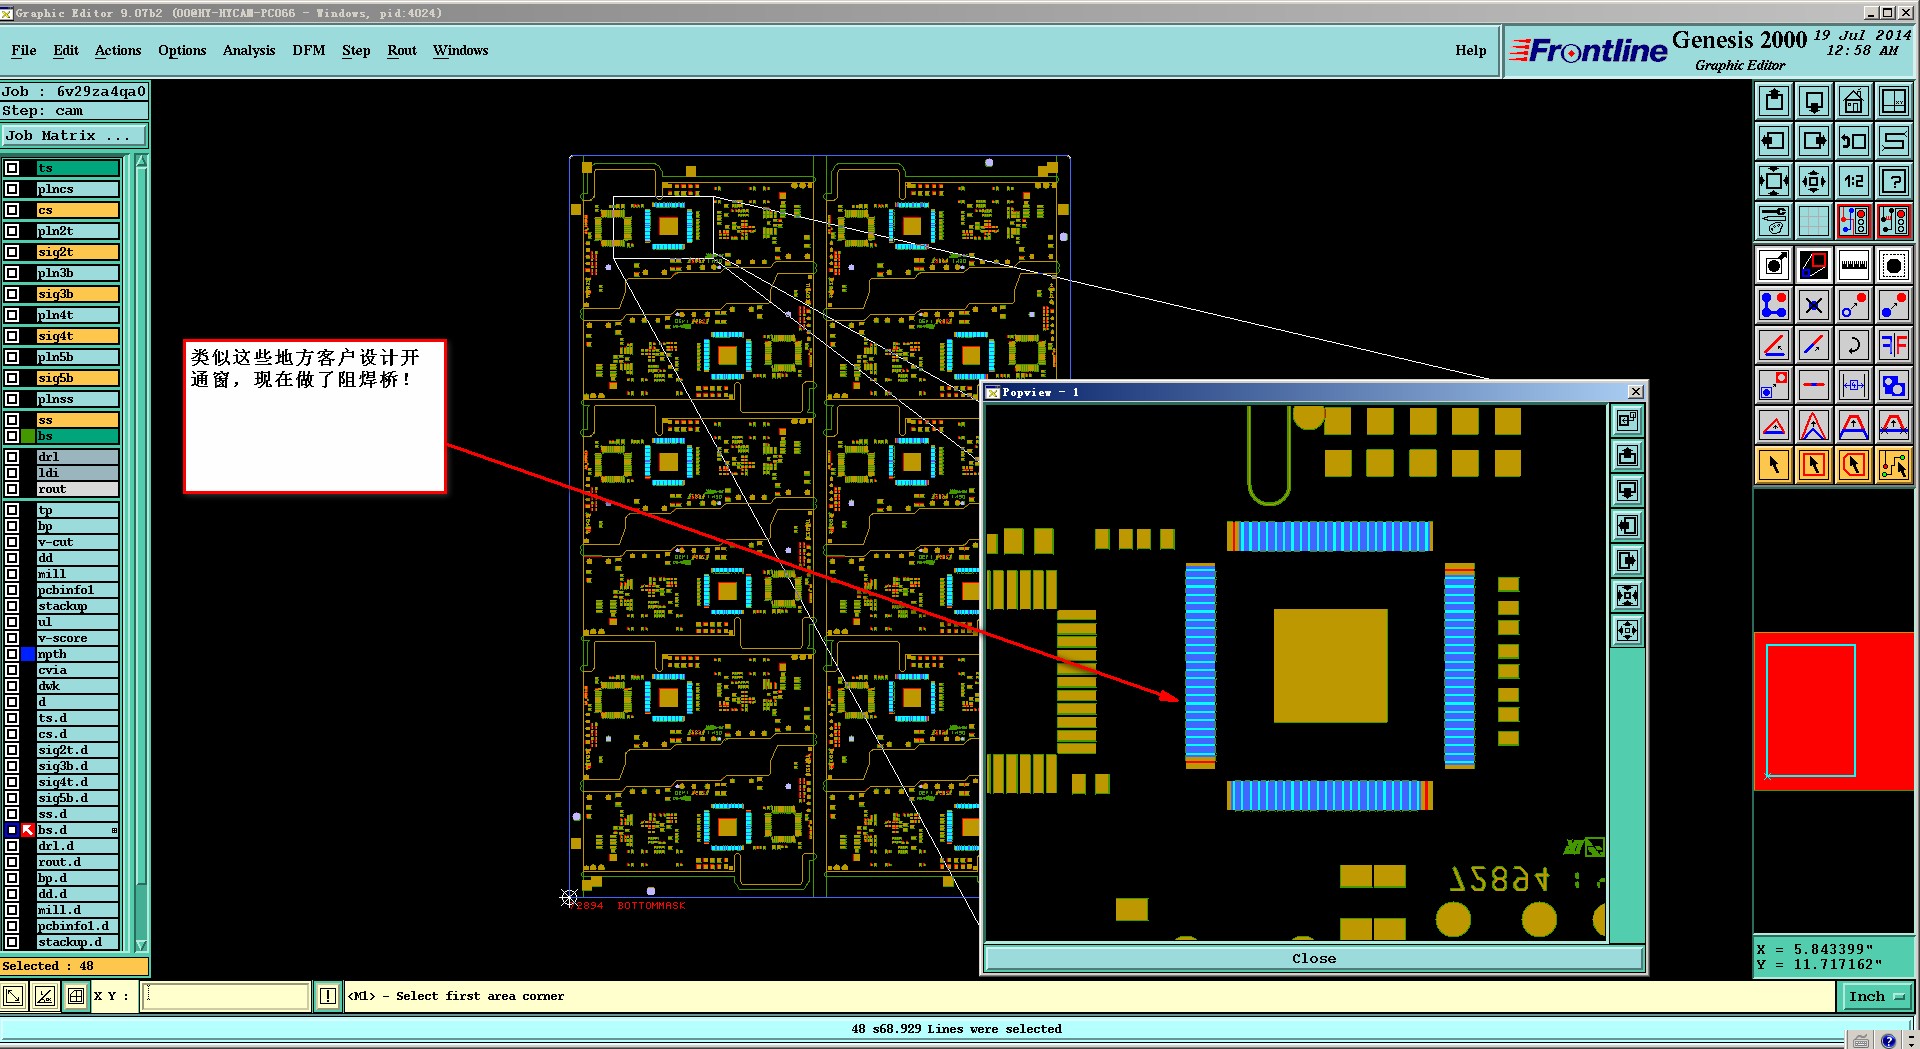Toggle the cs layer checkbox
Viewport: 1920px width, 1049px height.
tap(12, 210)
